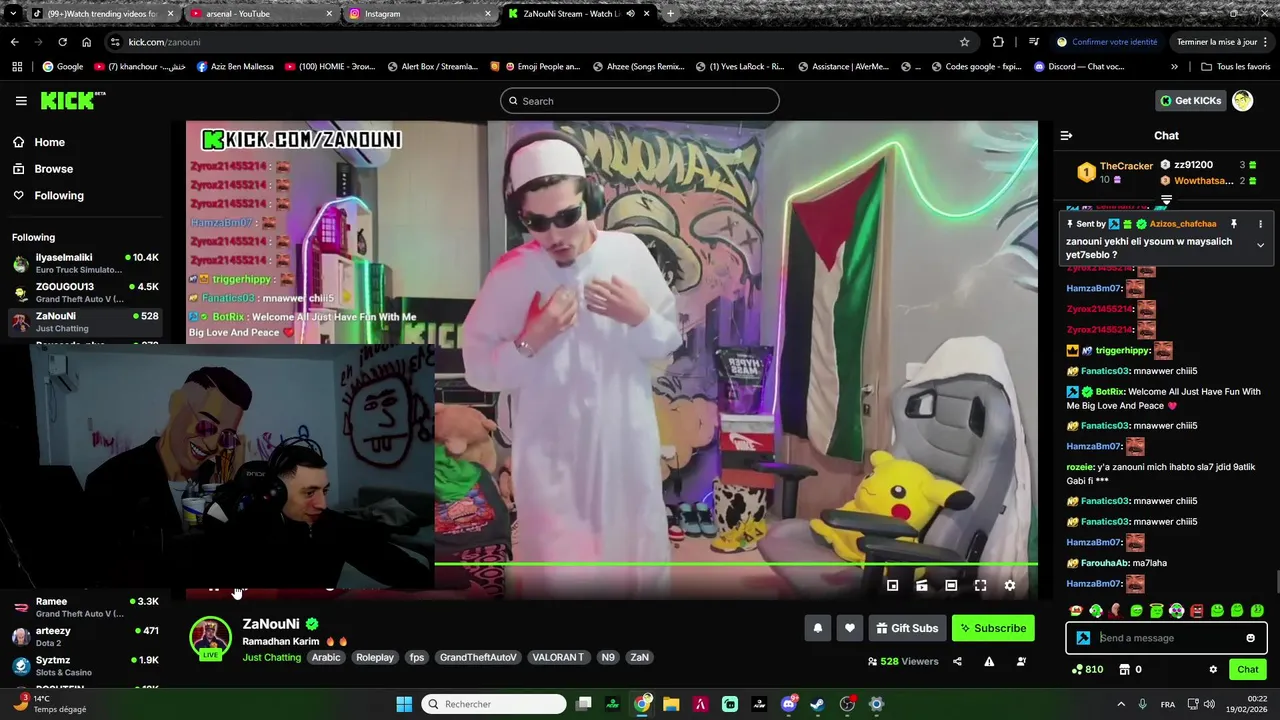Open TheCracker top gifter profile

[1126, 166]
